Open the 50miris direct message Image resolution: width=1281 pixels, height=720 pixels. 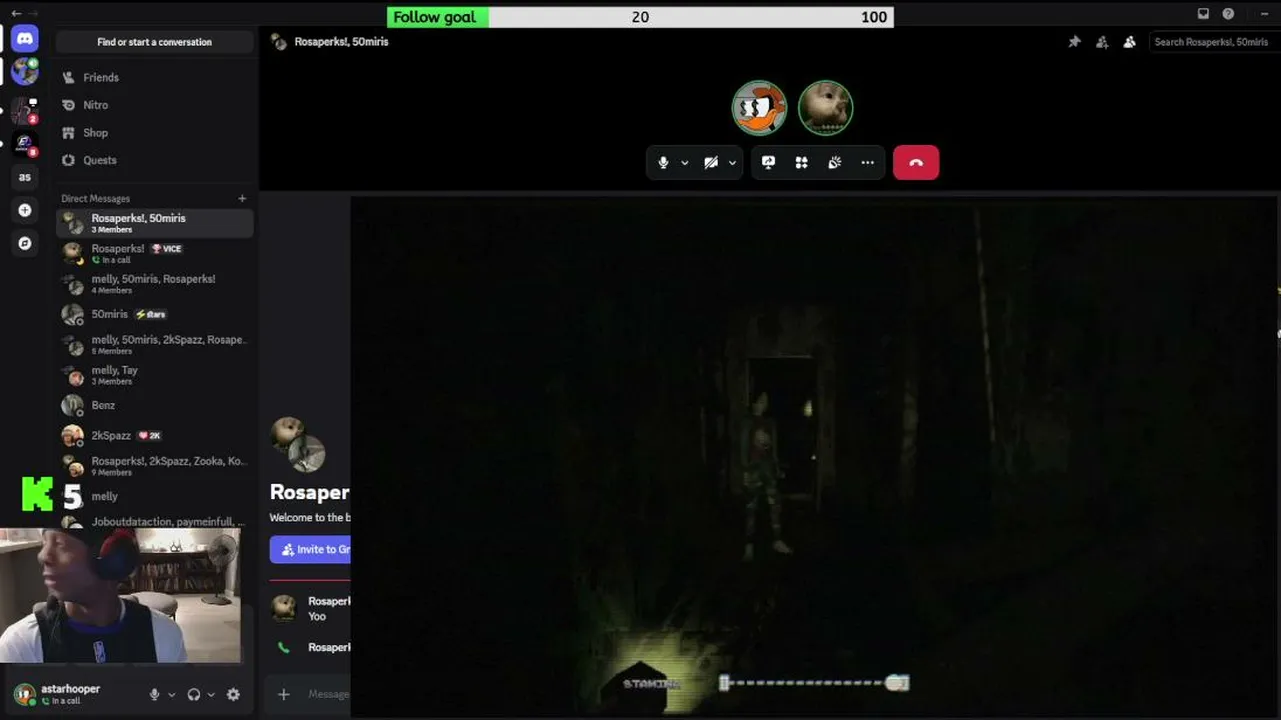155,314
